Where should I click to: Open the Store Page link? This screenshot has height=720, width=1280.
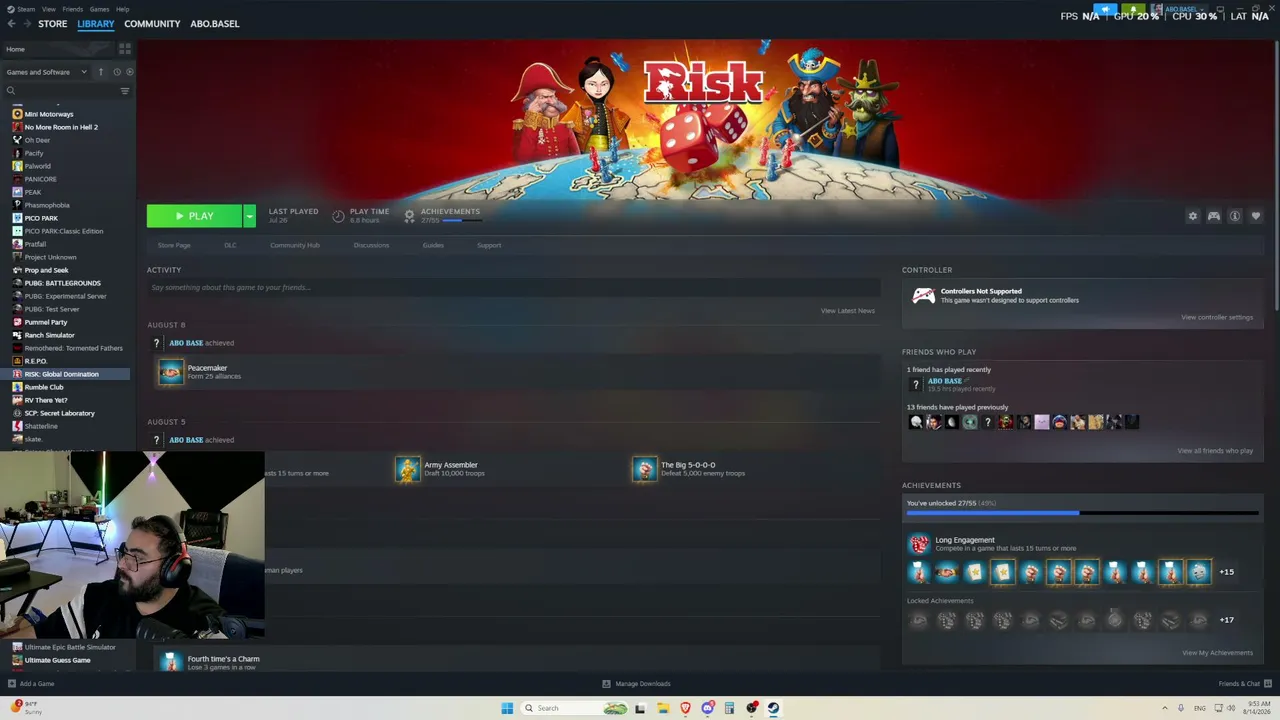174,245
